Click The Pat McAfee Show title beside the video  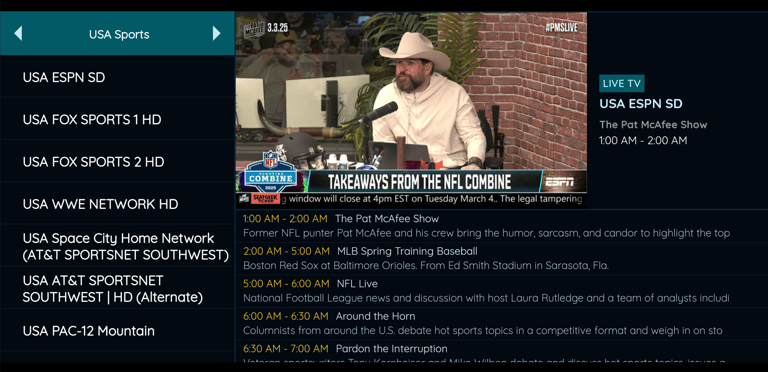click(653, 124)
